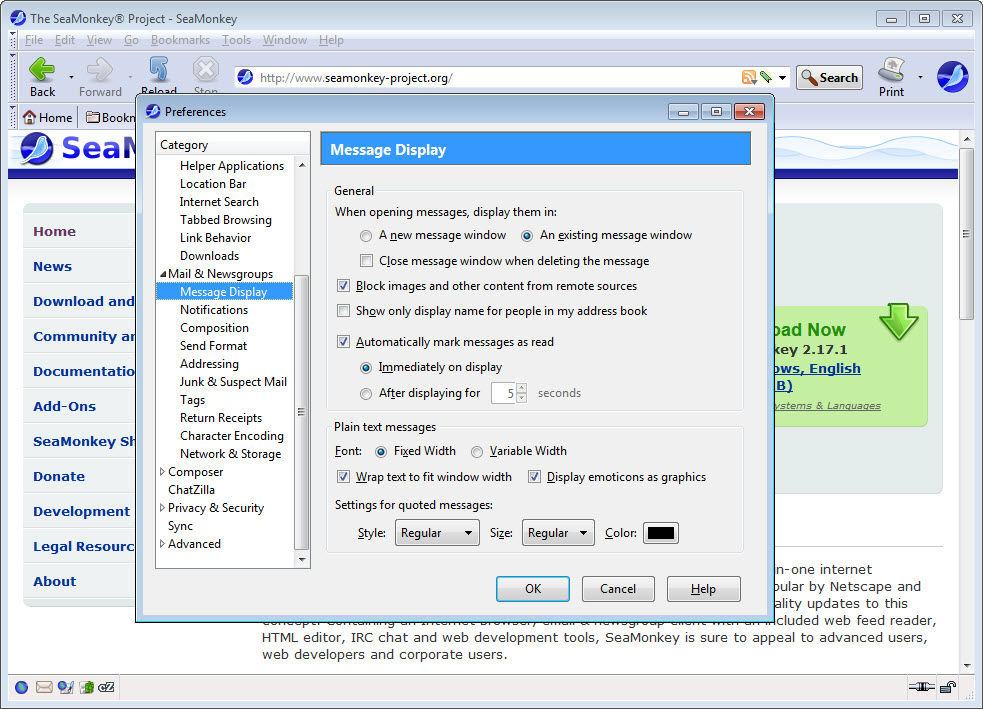This screenshot has width=983, height=709.
Task: Click the green Back arrow icon
Action: tap(42, 70)
